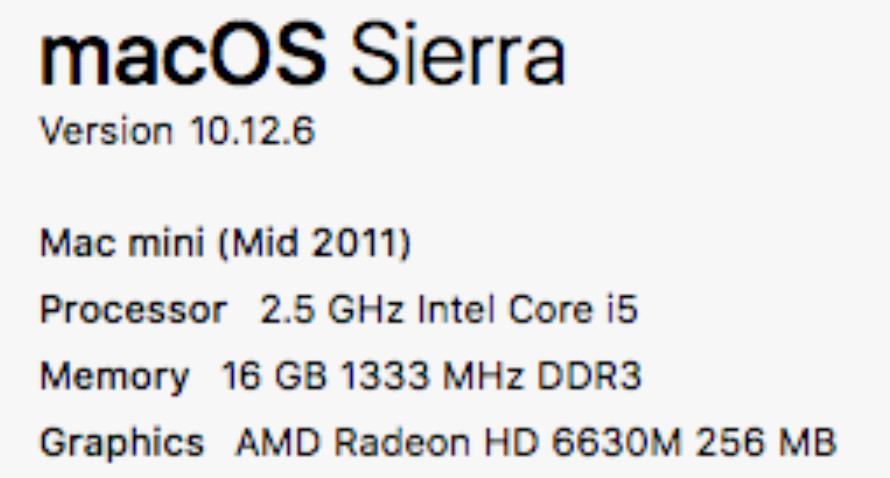Click the "Memory" label
Image resolution: width=890 pixels, height=478 pixels.
(114, 377)
